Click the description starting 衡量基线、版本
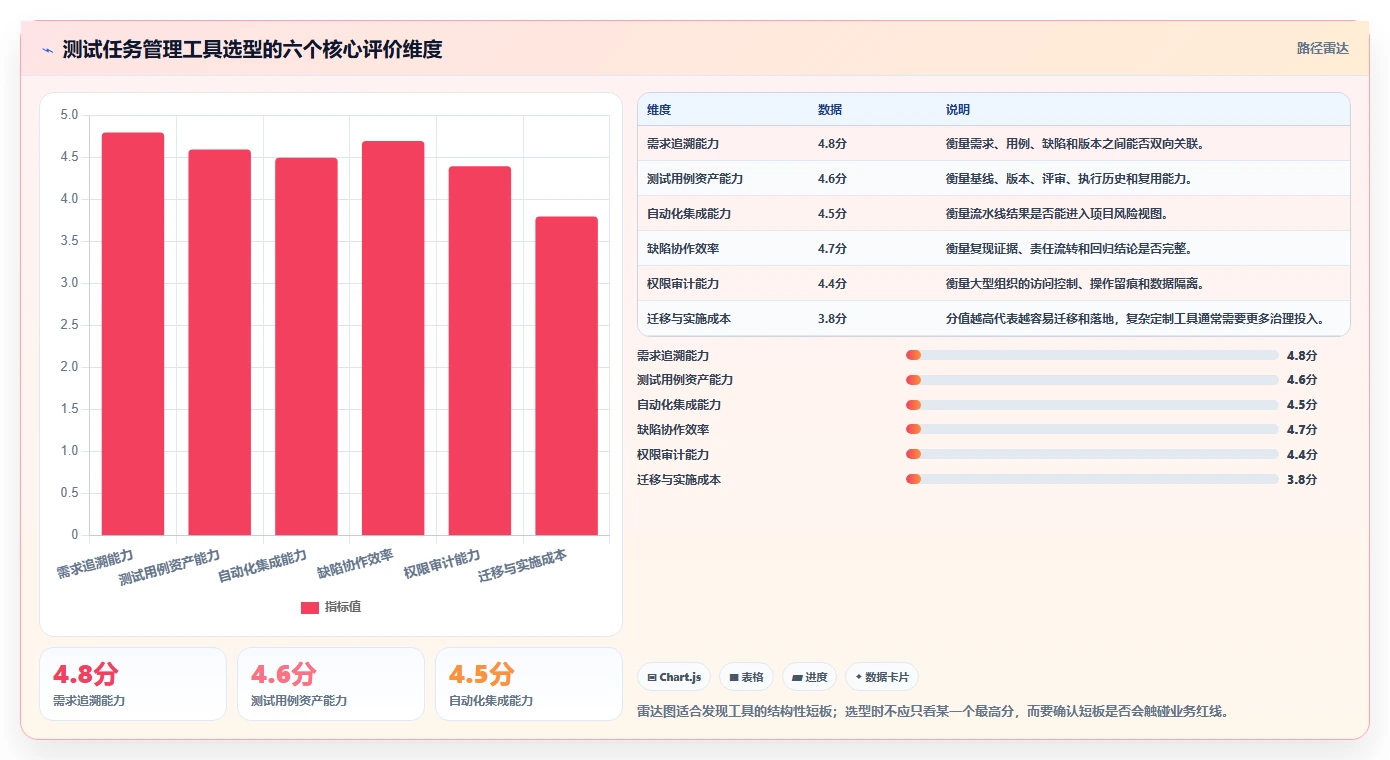 (x=1069, y=179)
